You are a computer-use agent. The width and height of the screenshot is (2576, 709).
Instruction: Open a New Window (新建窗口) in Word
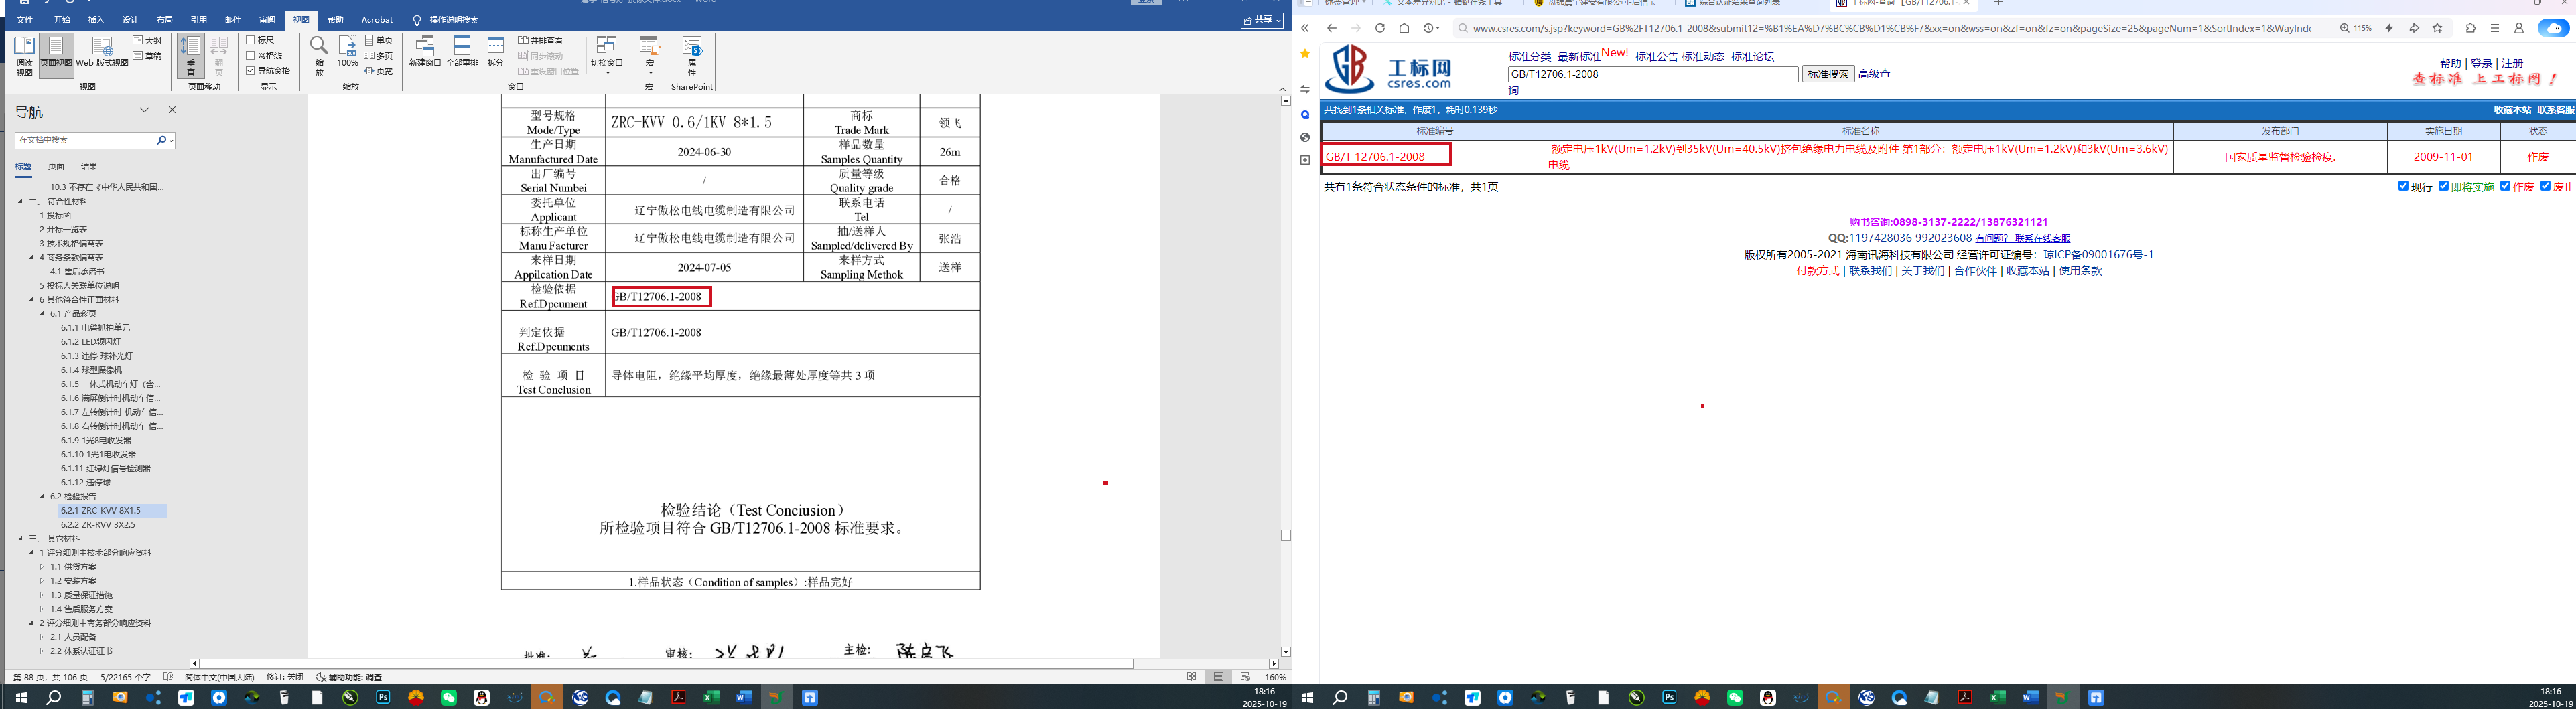pos(425,52)
